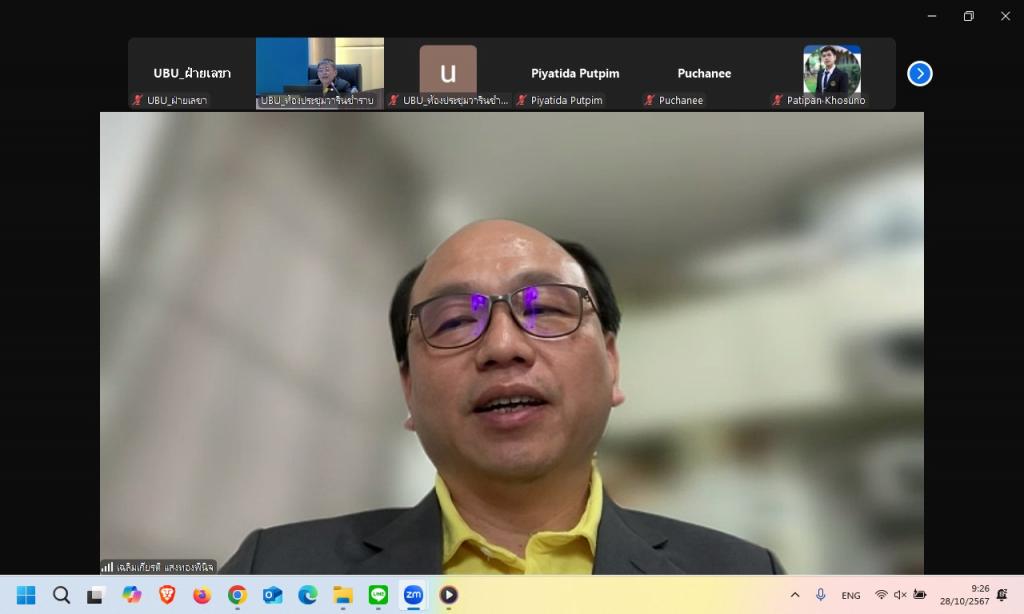The height and width of the screenshot is (614, 1024).
Task: Open the Zoom app in the taskbar
Action: click(413, 595)
